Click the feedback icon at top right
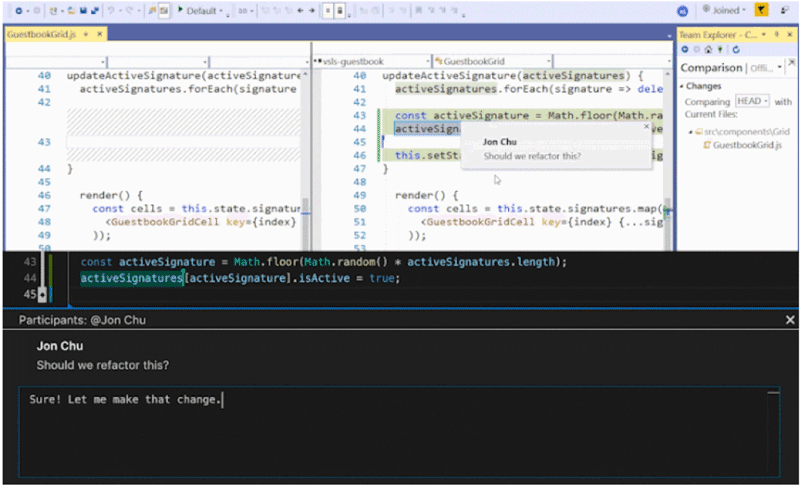Image resolution: width=800 pixels, height=485 pixels. pos(784,10)
